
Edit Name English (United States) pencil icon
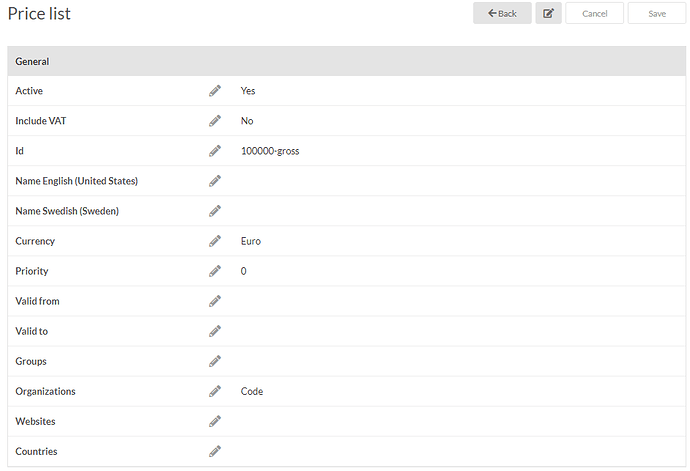[x=215, y=181]
